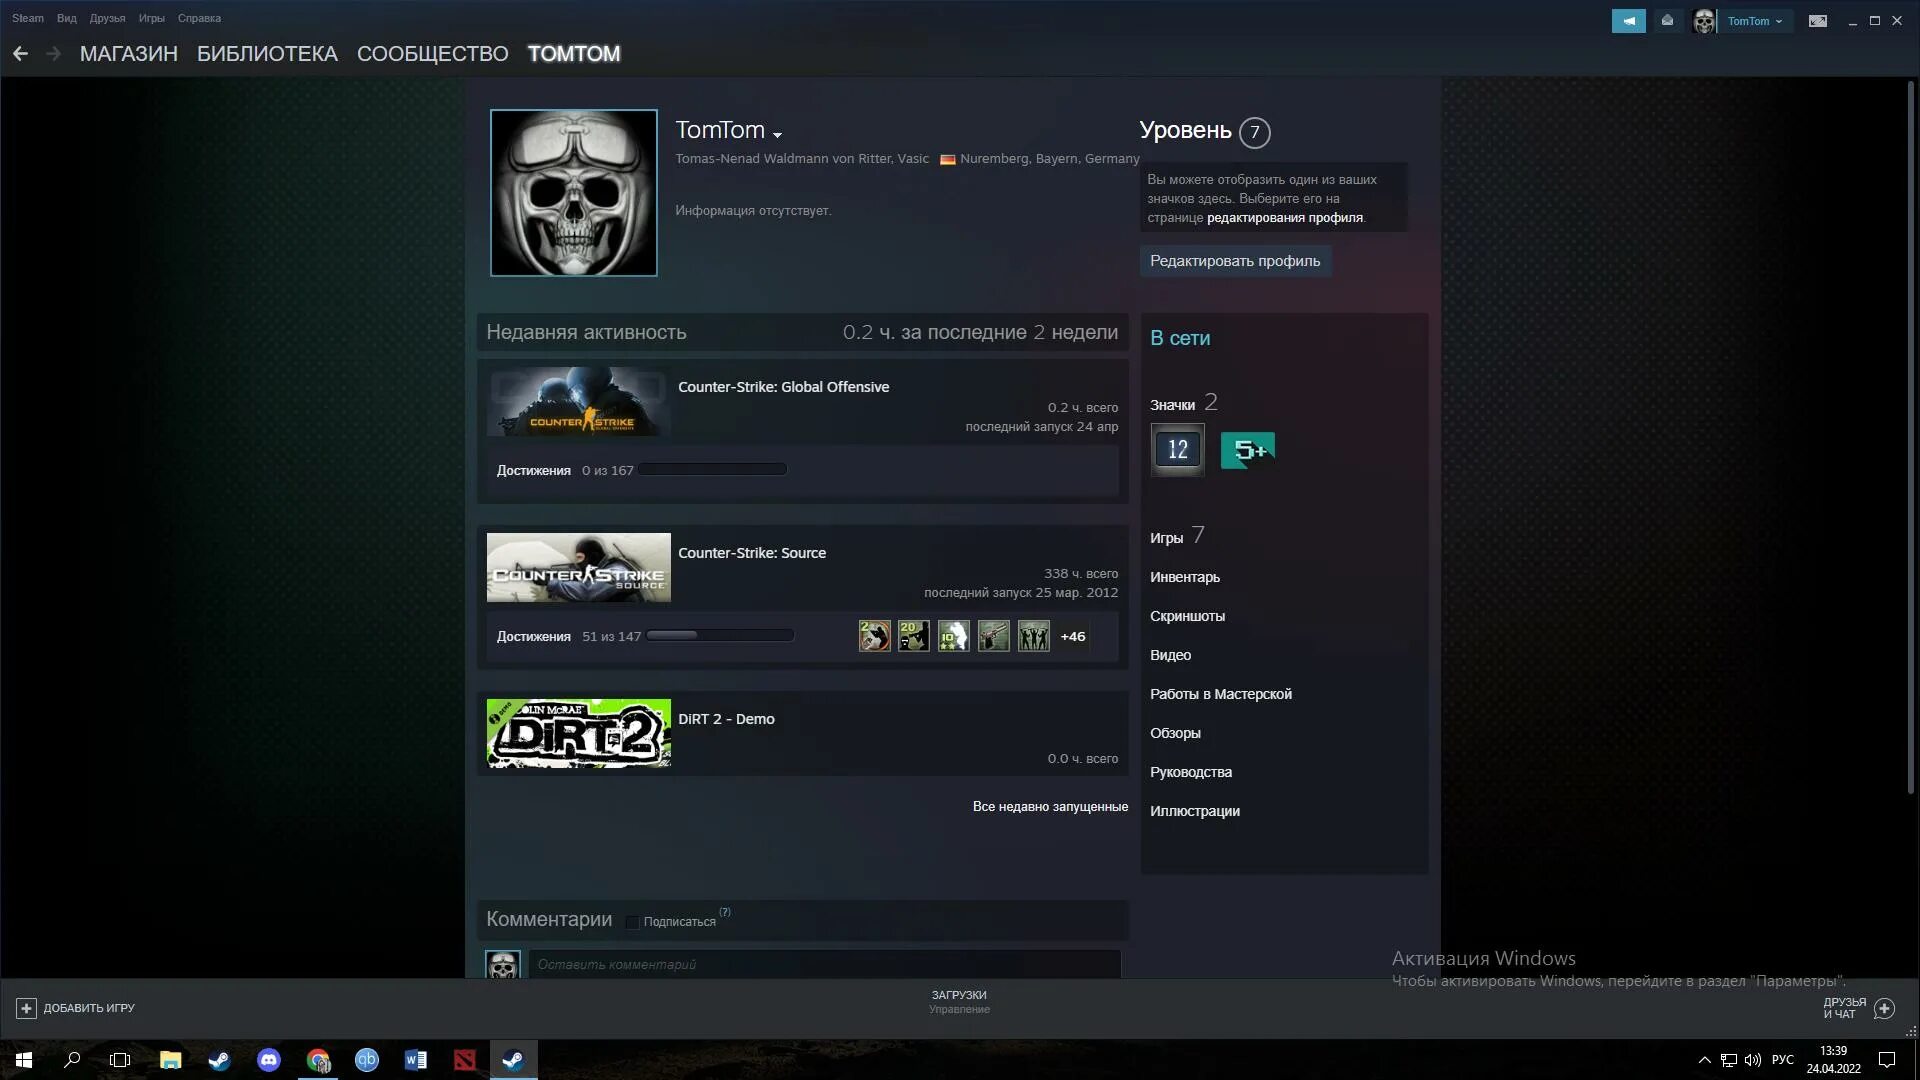Viewport: 1920px width, 1080px height.
Task: Open the 5+ games collector badge
Action: click(1248, 450)
